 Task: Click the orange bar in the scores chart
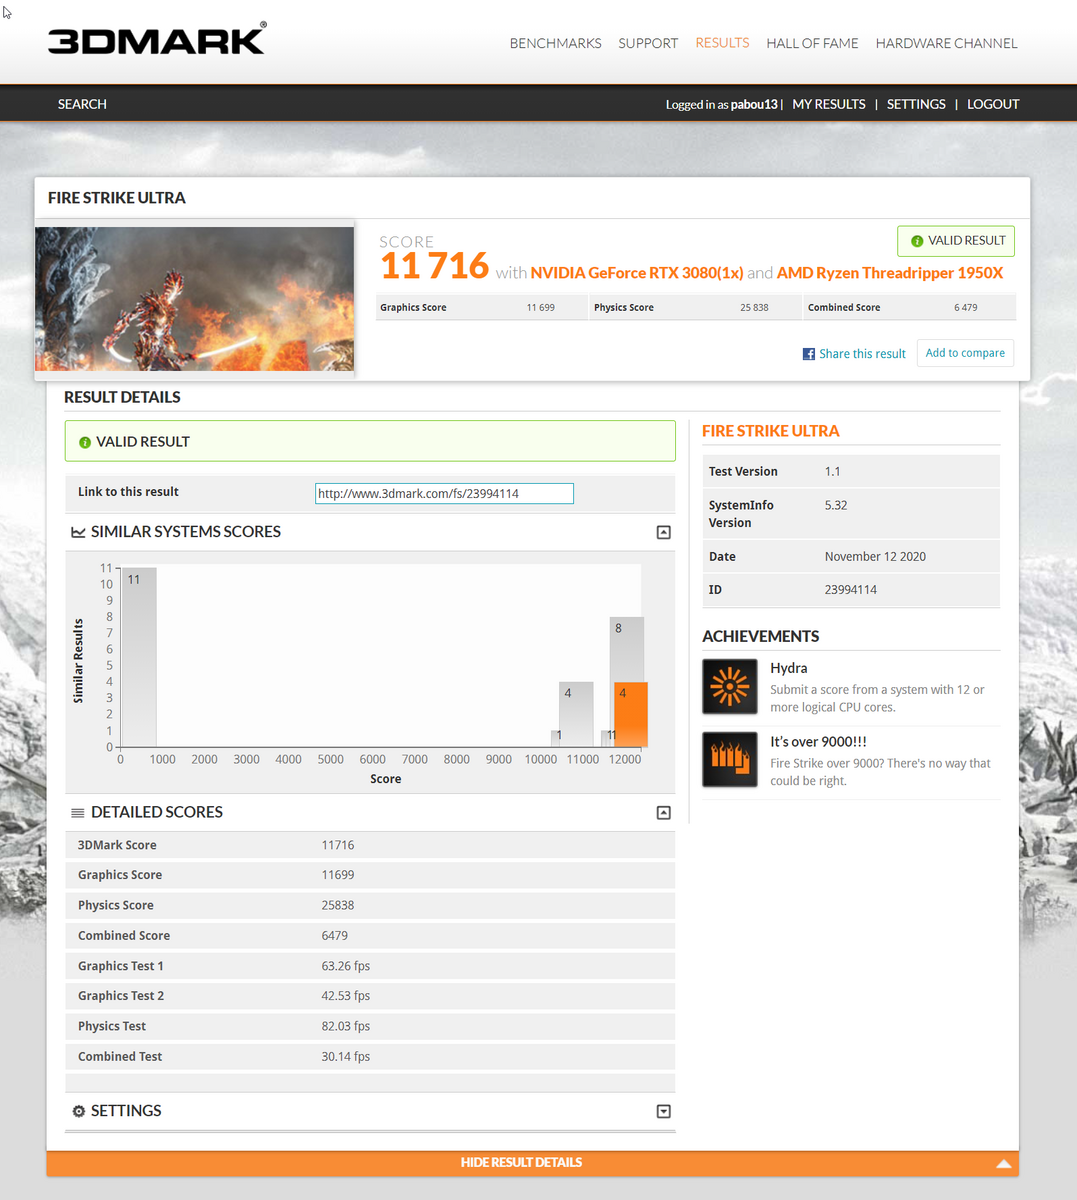coord(631,715)
